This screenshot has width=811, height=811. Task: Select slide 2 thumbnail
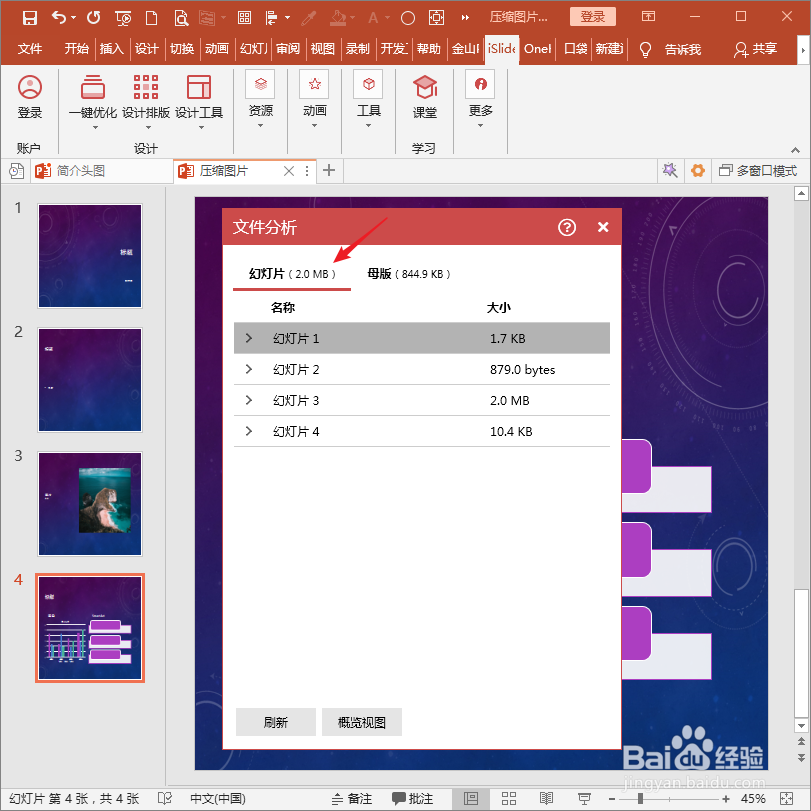tap(89, 380)
